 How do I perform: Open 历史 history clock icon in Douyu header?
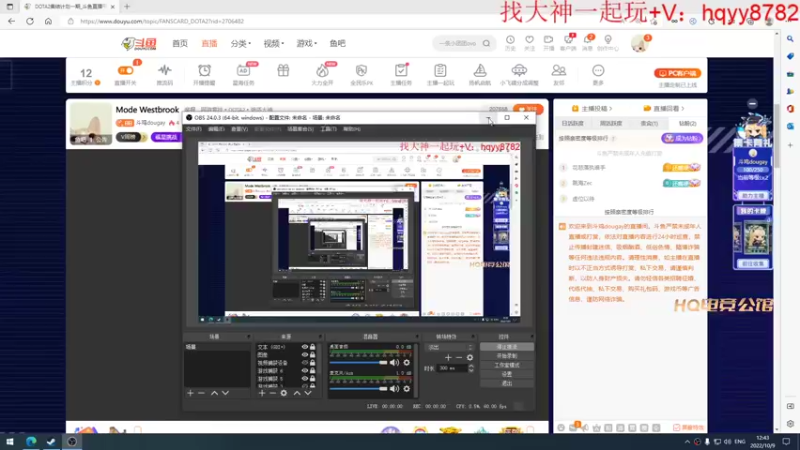pos(510,40)
